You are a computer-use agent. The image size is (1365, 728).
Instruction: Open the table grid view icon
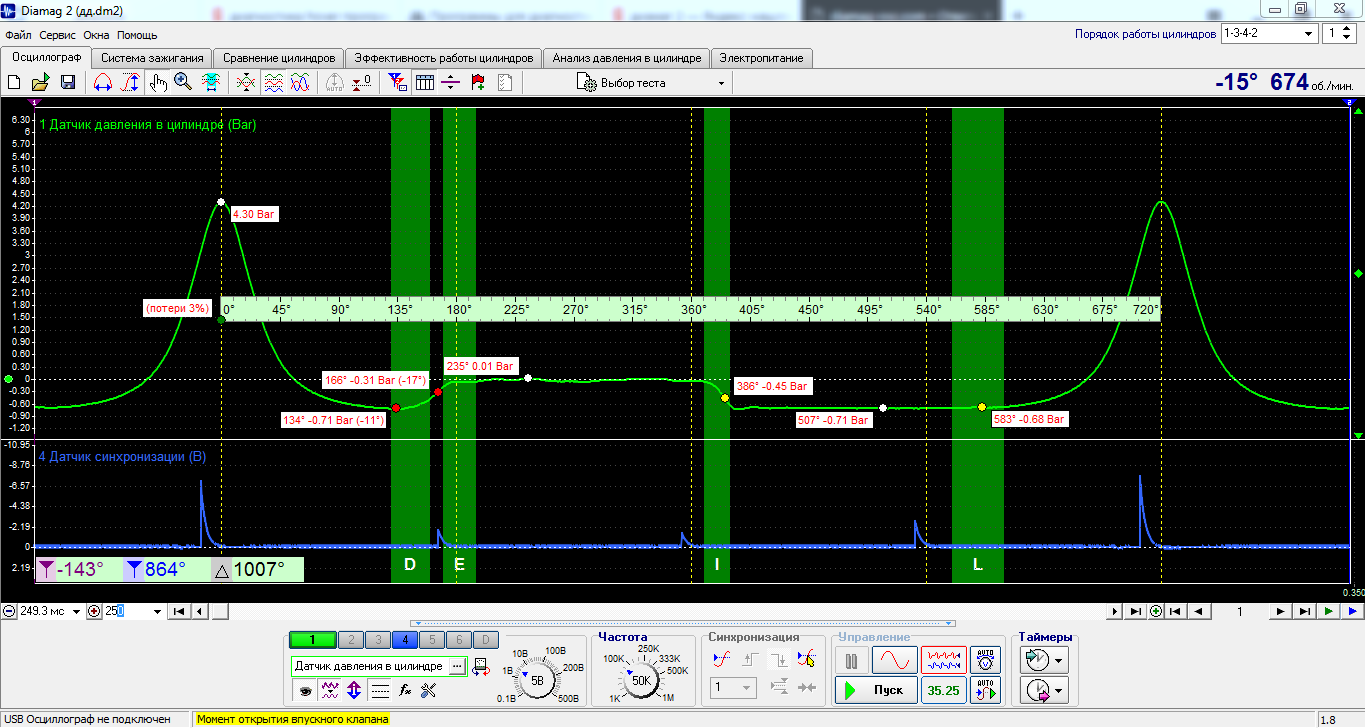point(424,83)
